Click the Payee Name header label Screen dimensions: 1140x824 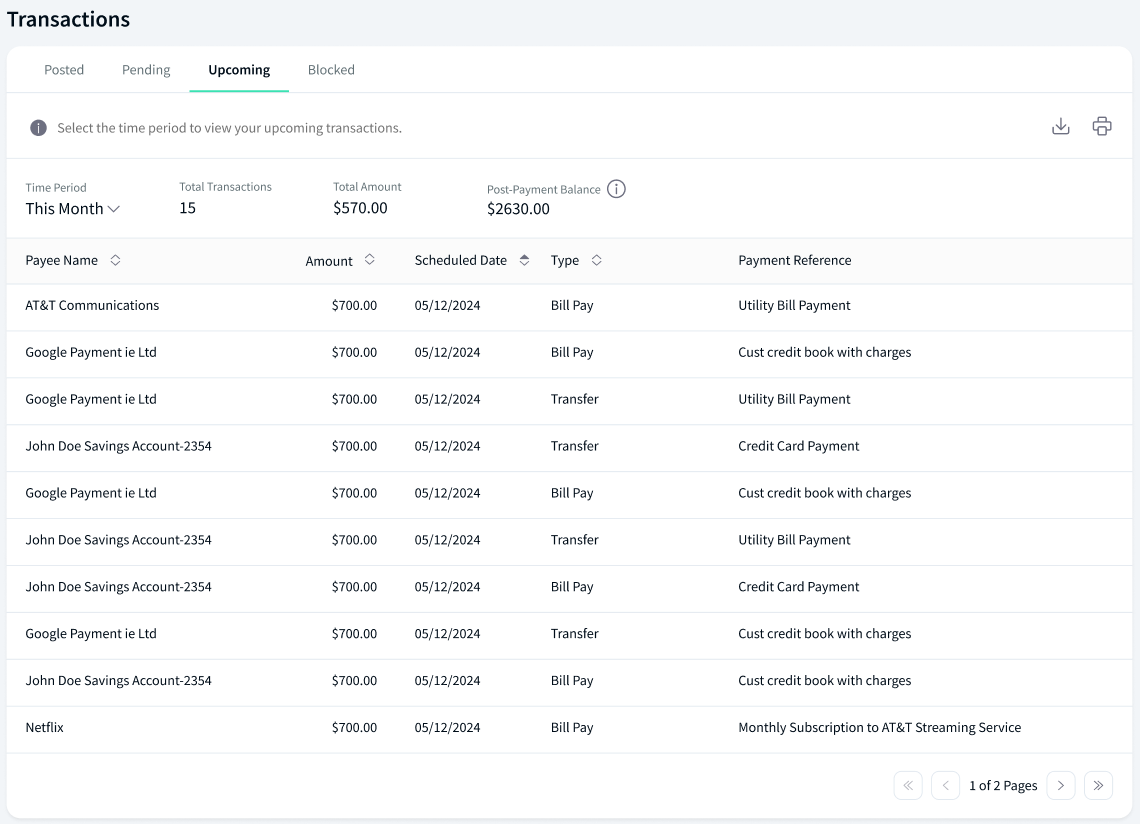[62, 260]
